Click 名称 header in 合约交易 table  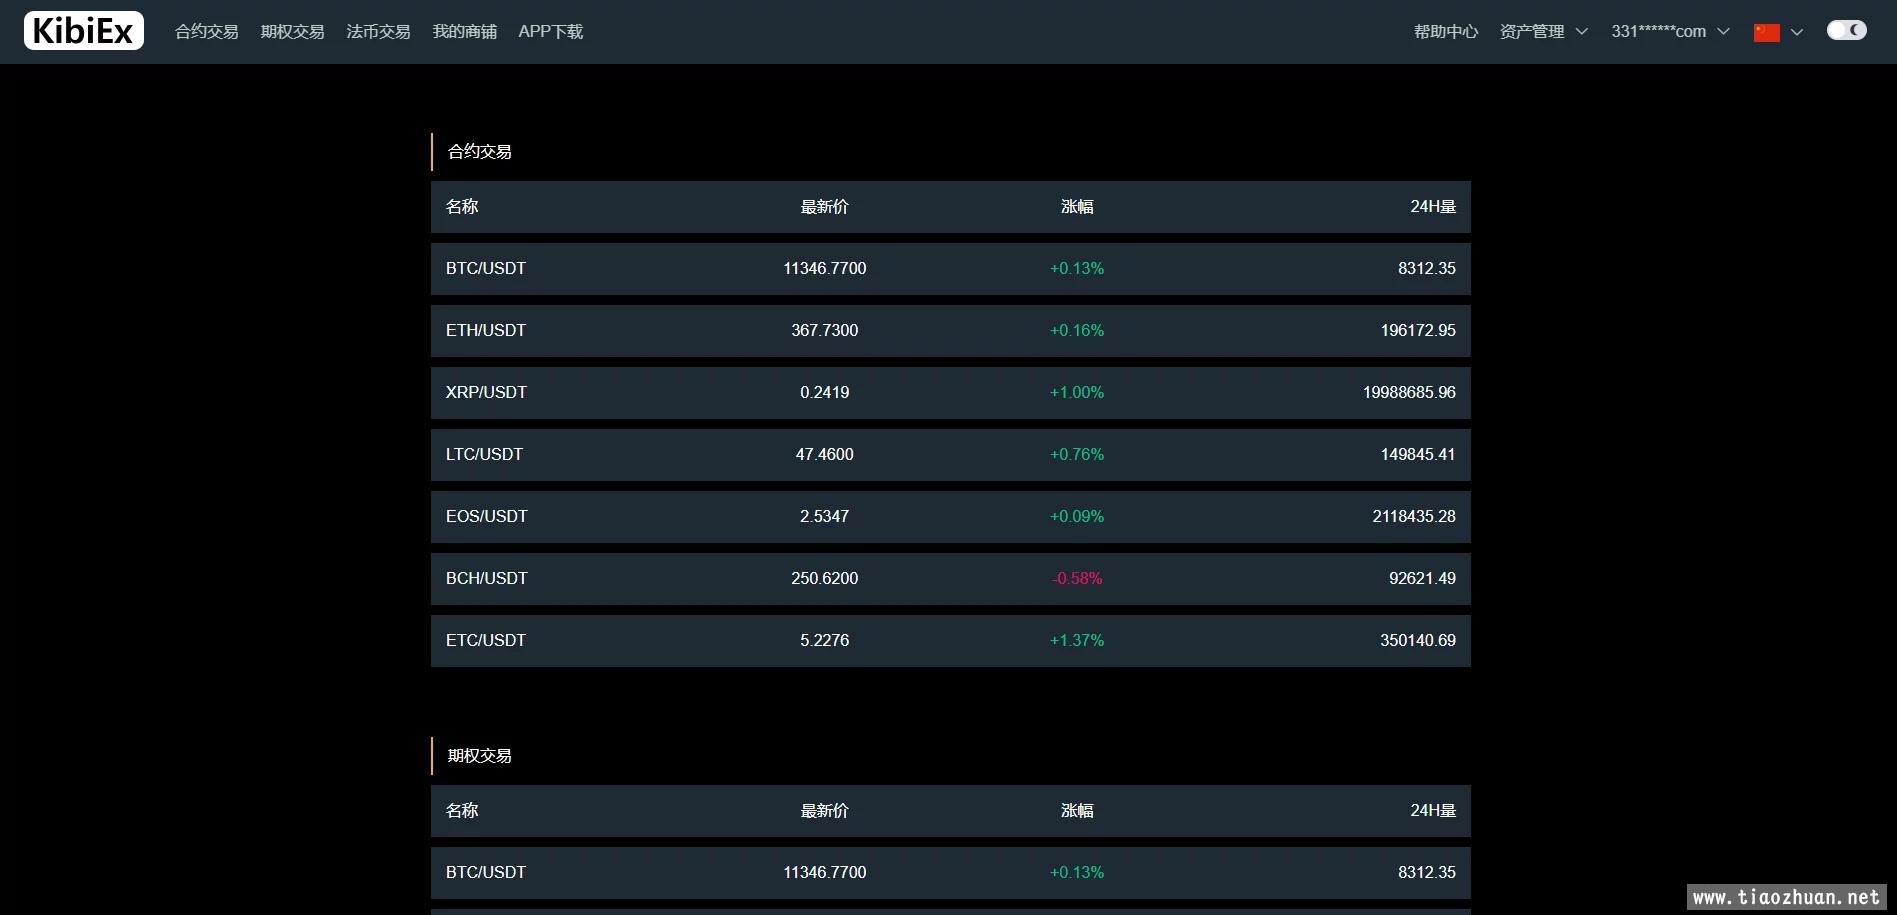click(462, 207)
